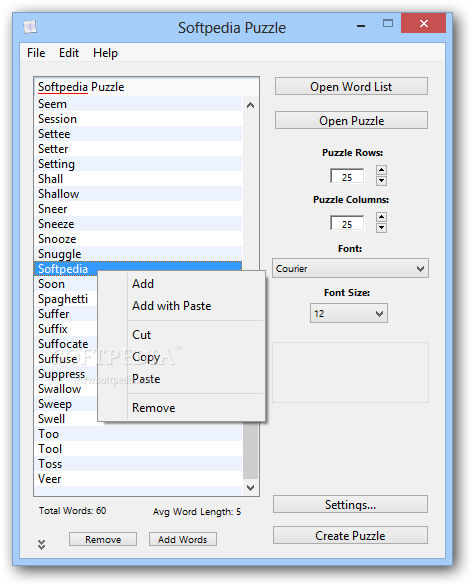Select the word Sneer in list

138,209
